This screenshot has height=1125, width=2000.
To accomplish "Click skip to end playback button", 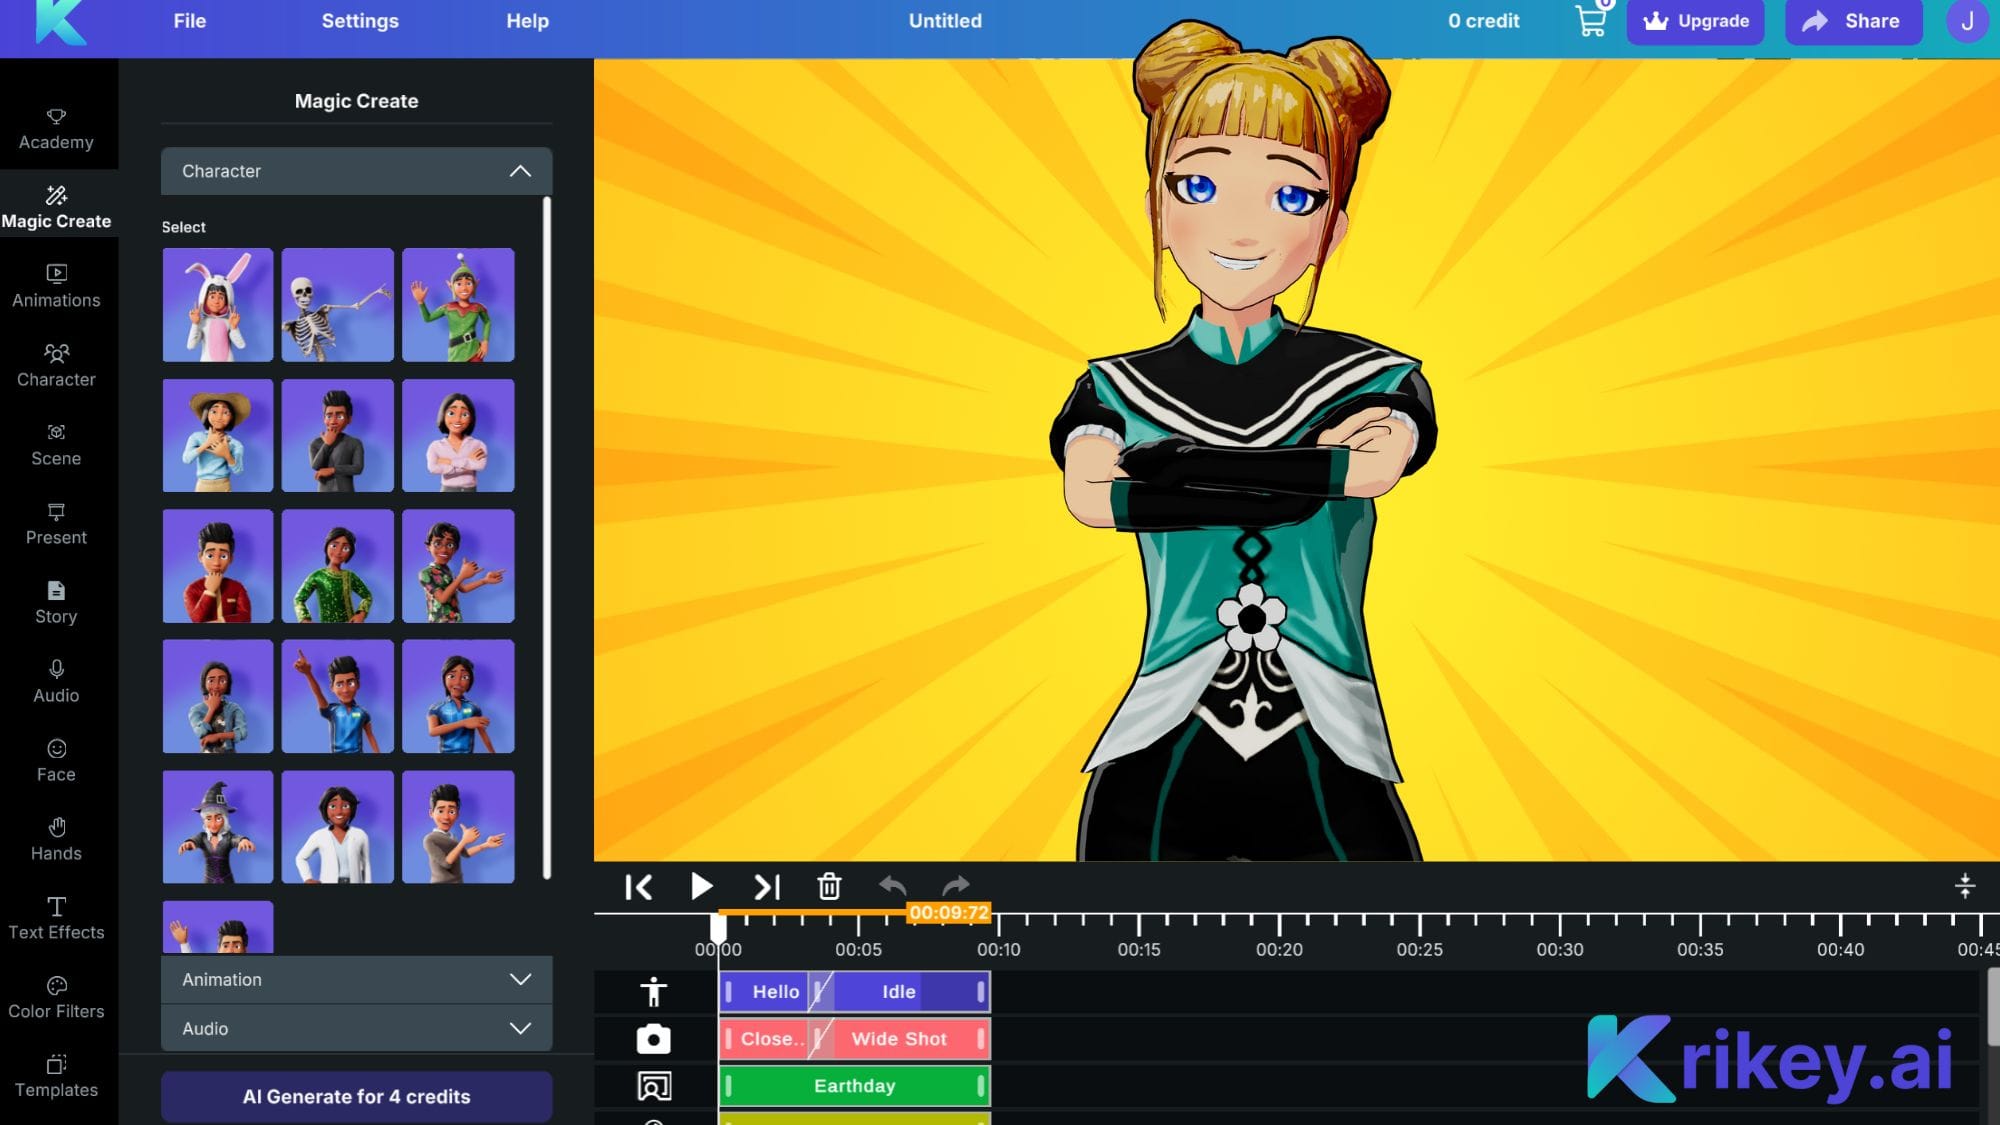I will 764,887.
